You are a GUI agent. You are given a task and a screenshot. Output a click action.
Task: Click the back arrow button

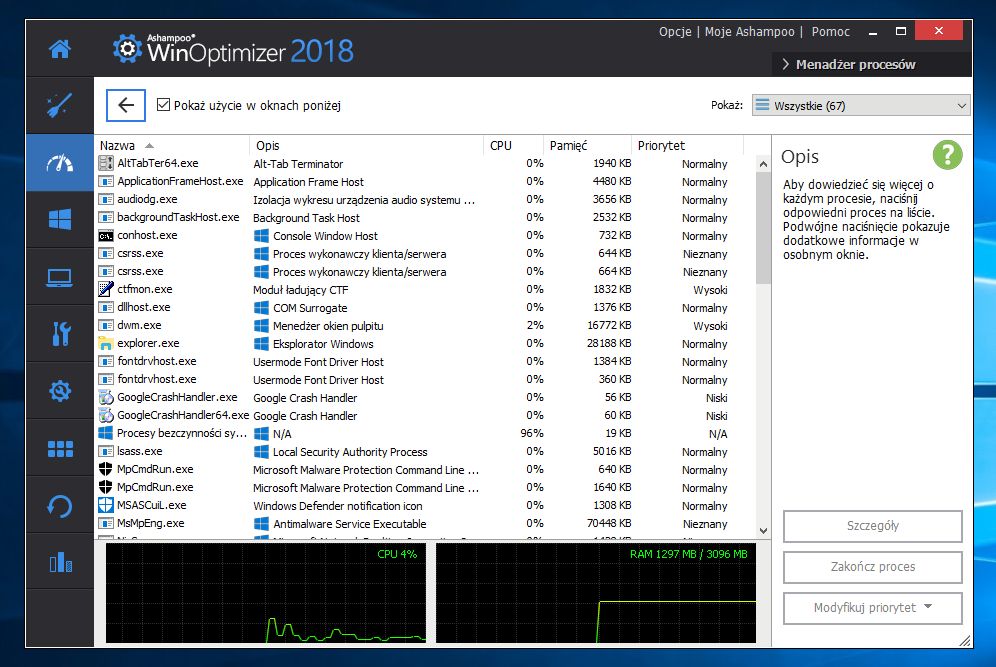tap(126, 105)
